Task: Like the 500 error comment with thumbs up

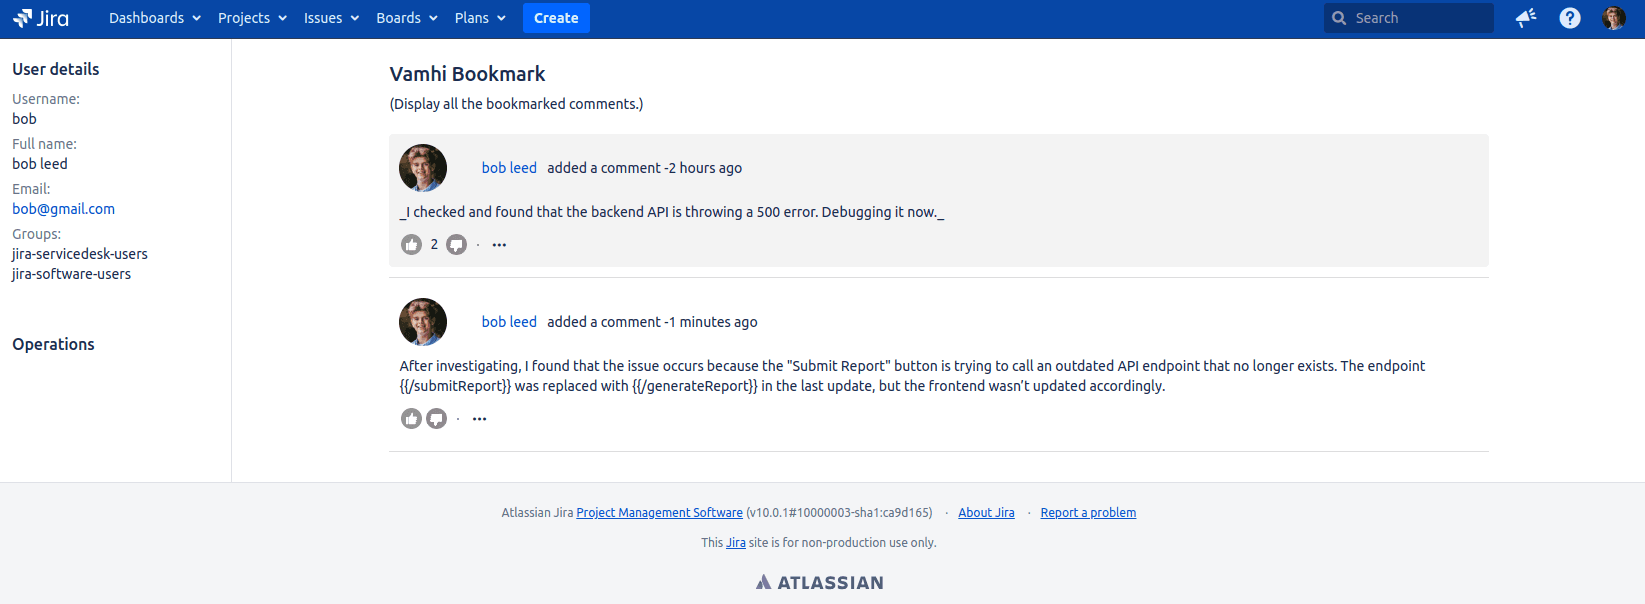Action: (x=411, y=245)
